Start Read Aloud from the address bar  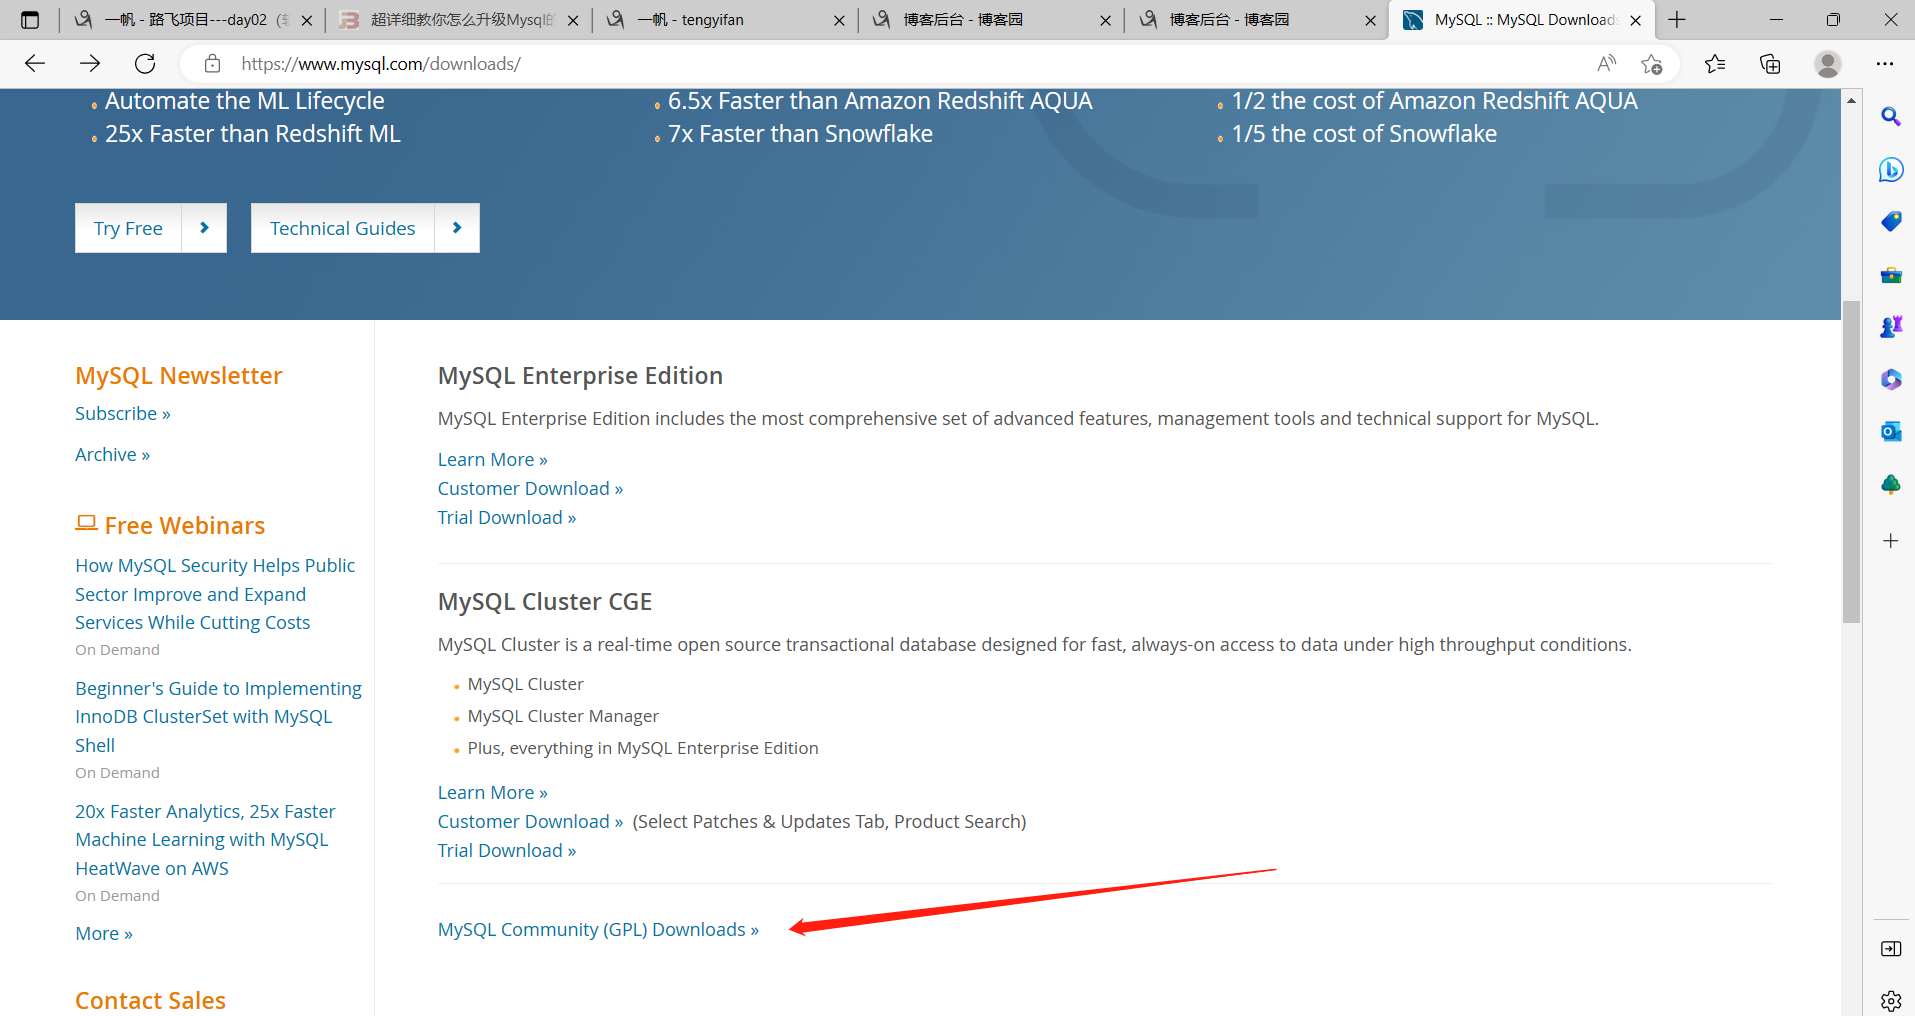1607,64
